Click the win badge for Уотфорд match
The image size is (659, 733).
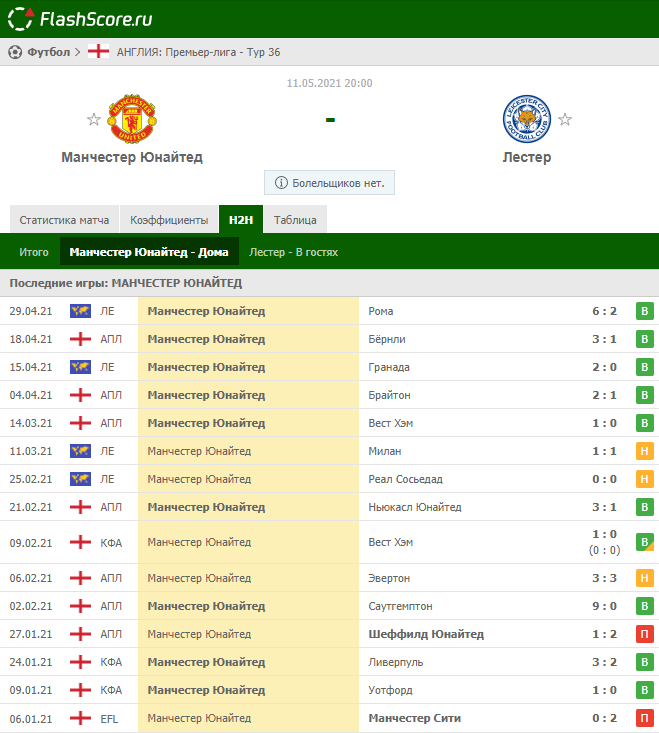(x=645, y=690)
